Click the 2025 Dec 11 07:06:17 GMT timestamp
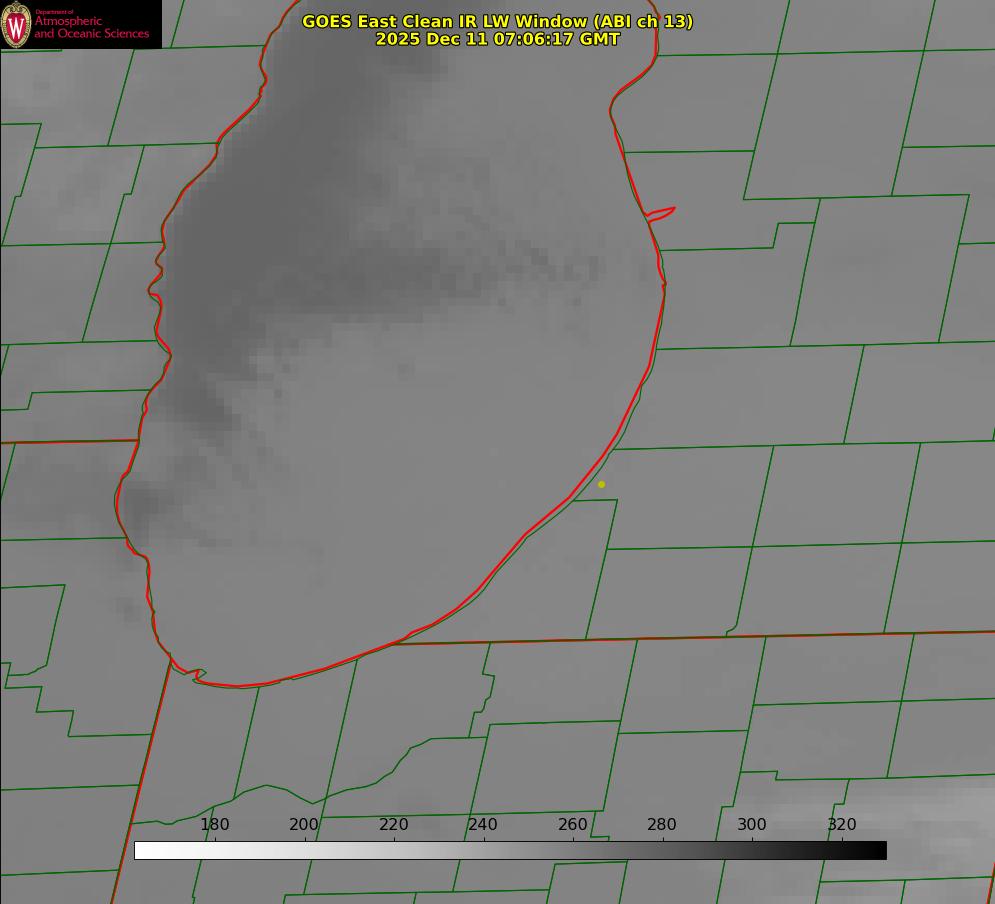This screenshot has height=904, width=995. (x=498, y=39)
